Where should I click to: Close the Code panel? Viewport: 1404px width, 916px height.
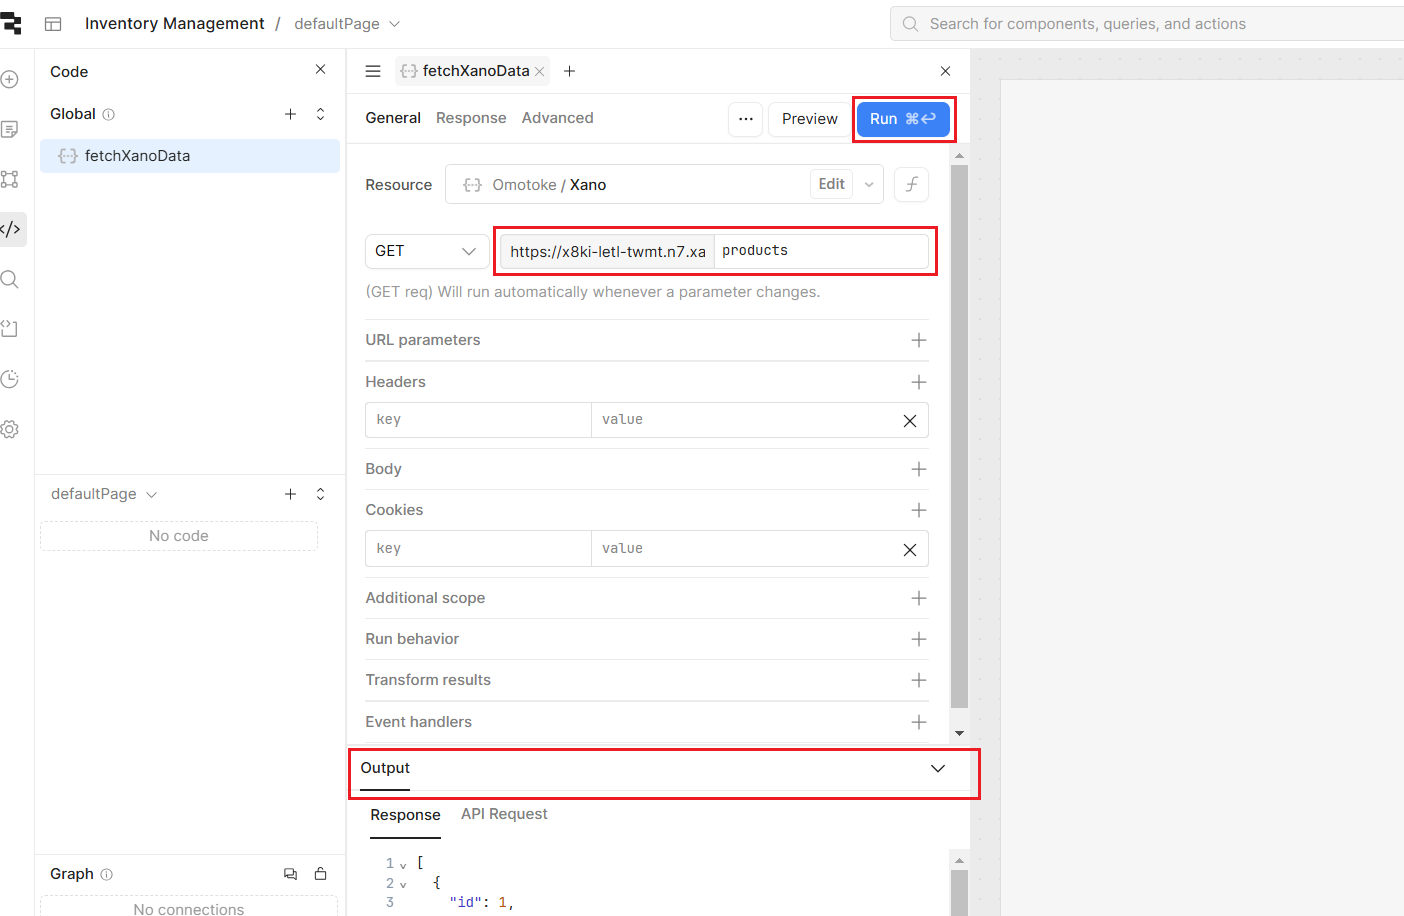tap(320, 69)
